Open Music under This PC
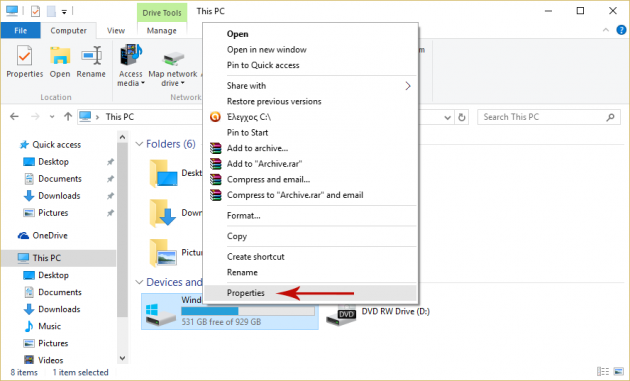Viewport: 630px width, 381px height. 49,326
